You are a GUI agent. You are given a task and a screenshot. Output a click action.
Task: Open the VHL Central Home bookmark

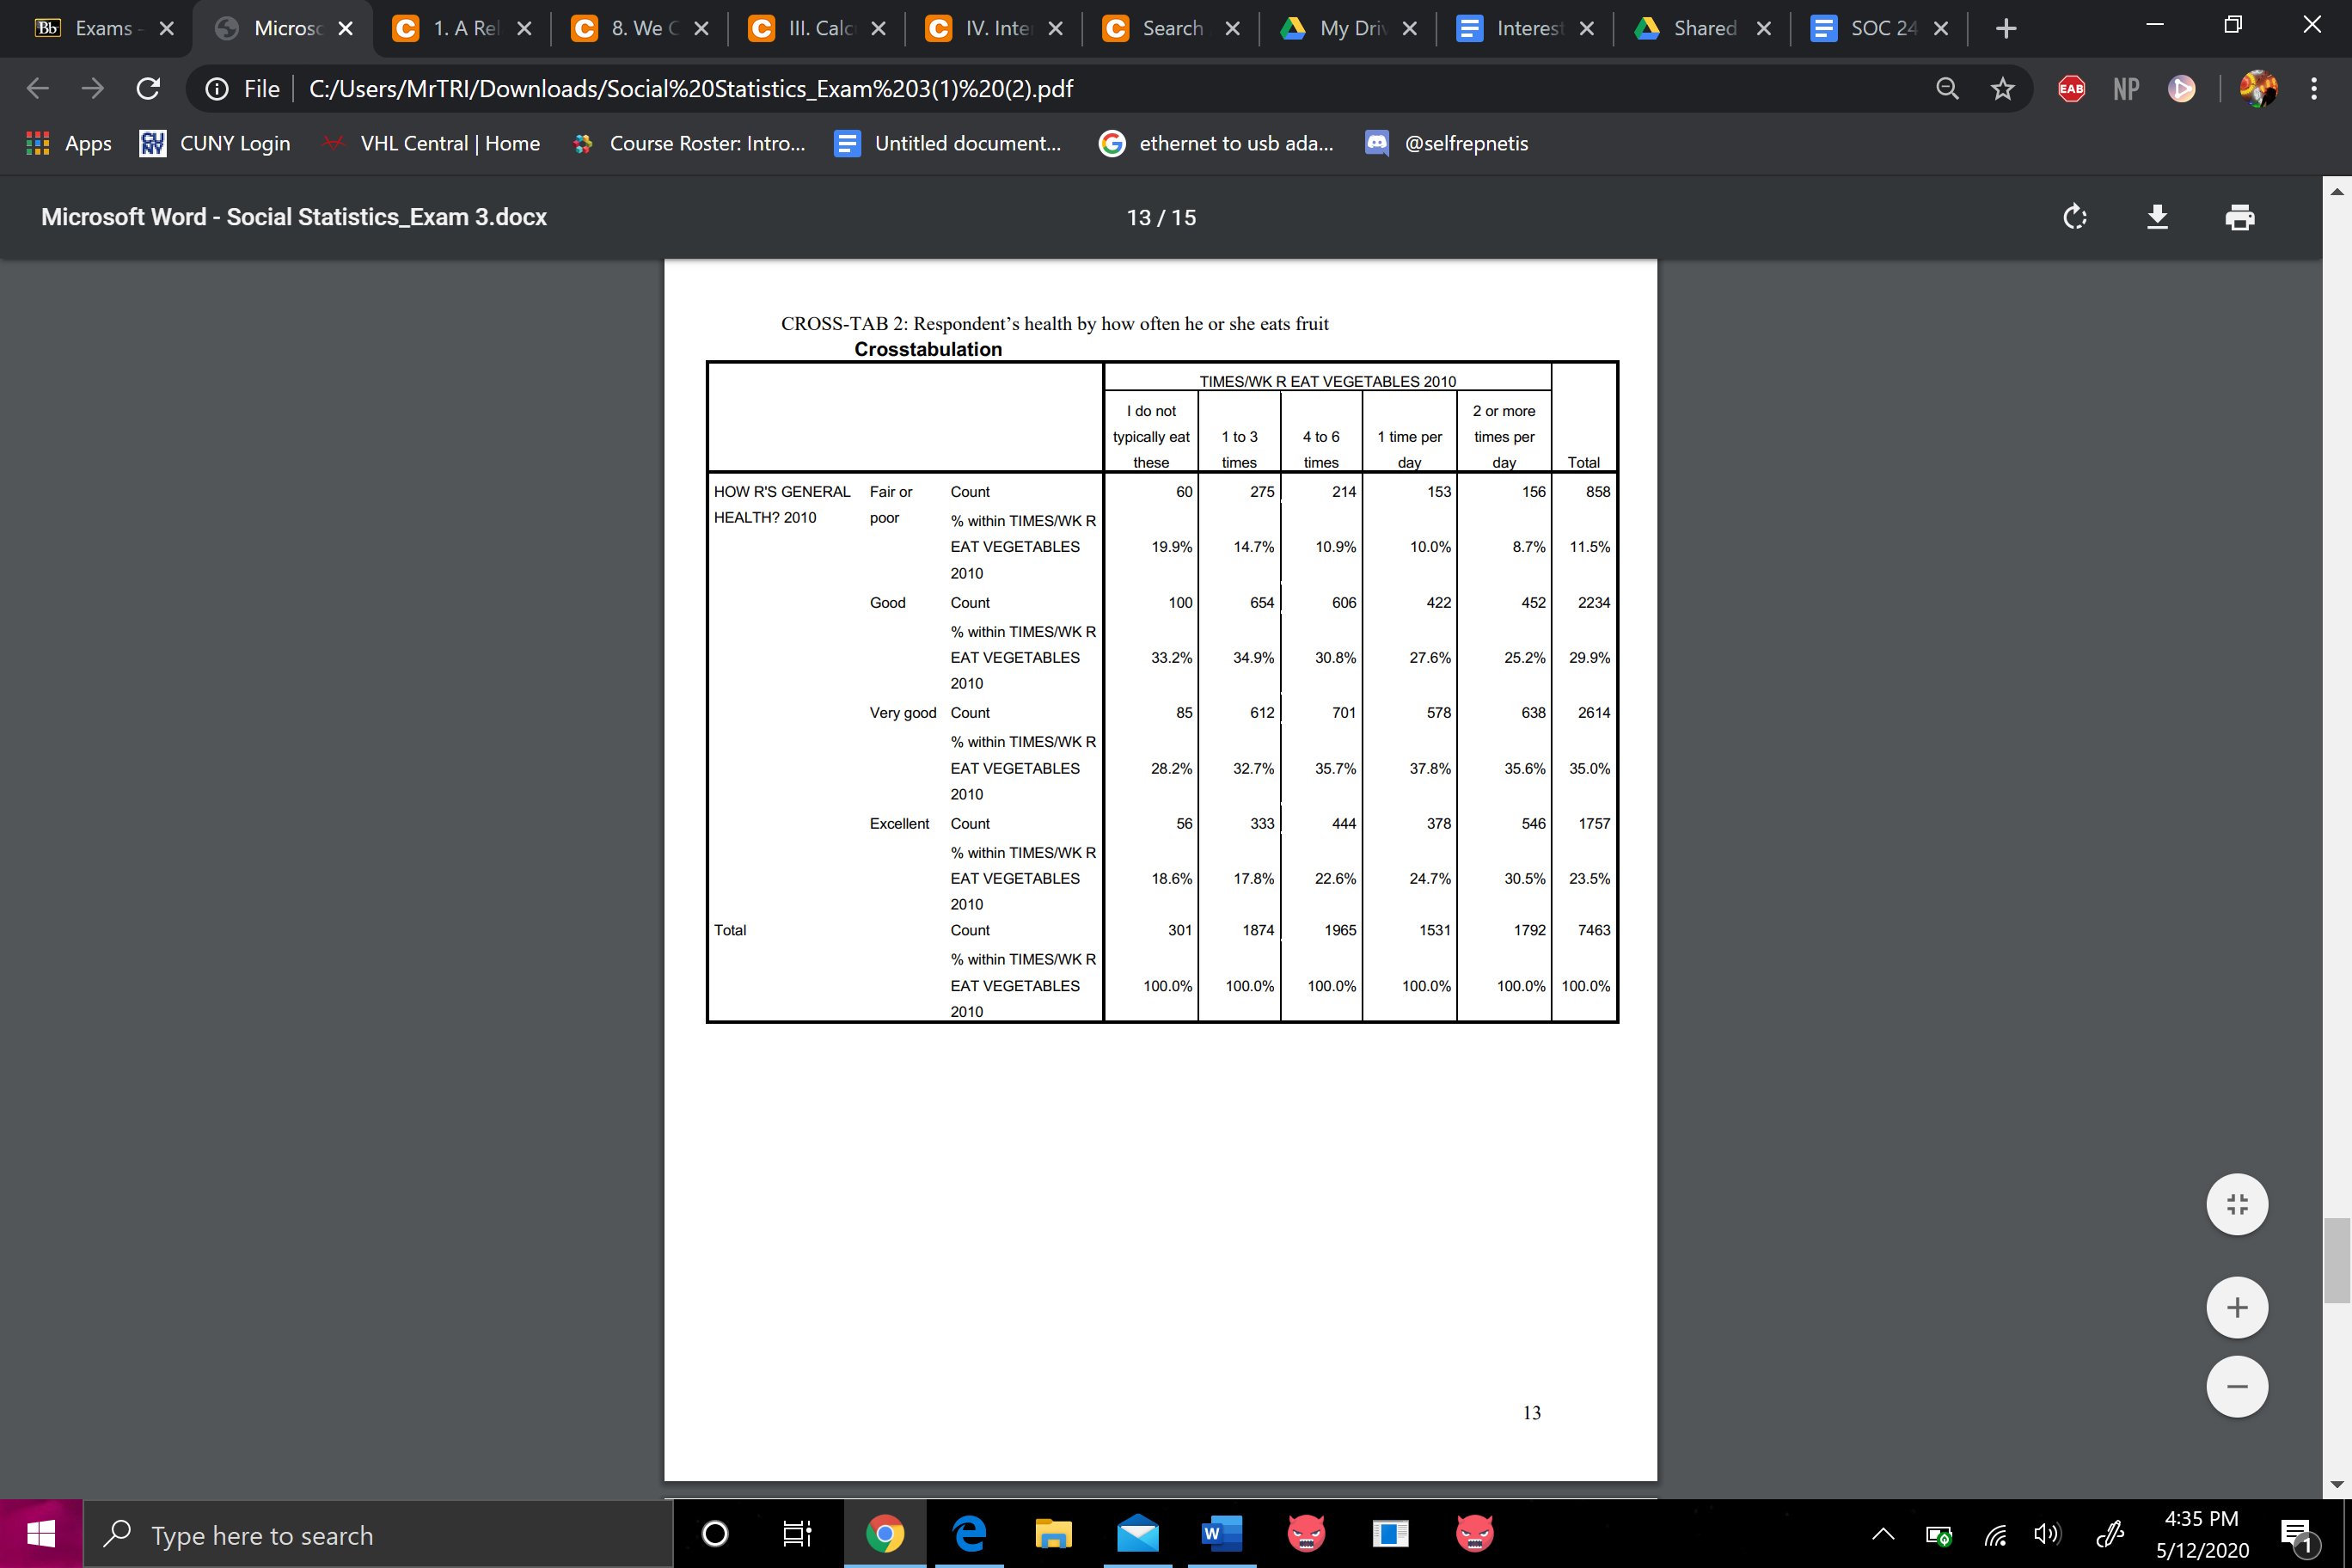coord(430,143)
